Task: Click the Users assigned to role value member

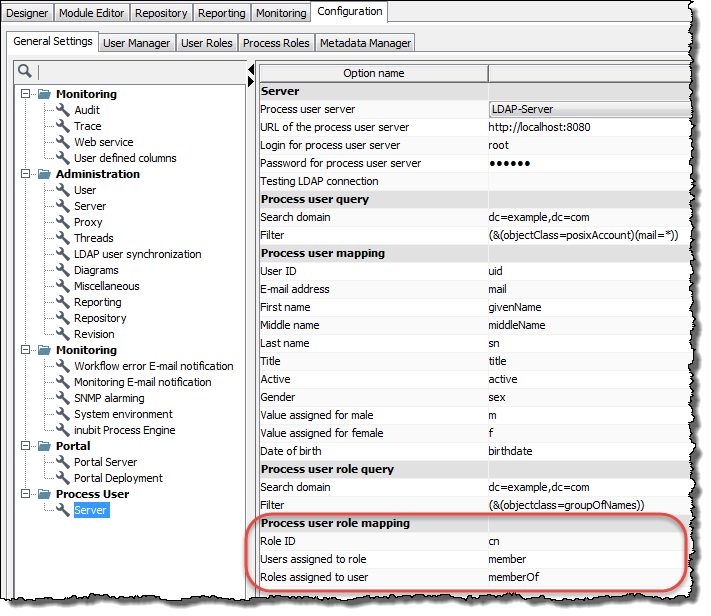Action: coord(507,559)
